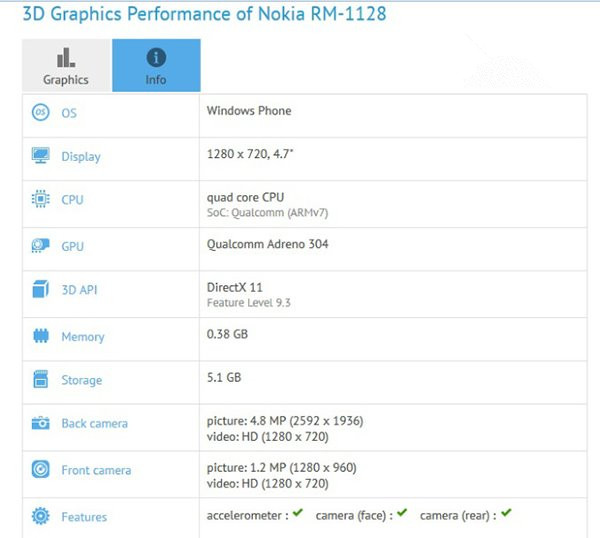Click the bar chart icon on Graphics tab
This screenshot has height=538, width=600.
coord(66,57)
